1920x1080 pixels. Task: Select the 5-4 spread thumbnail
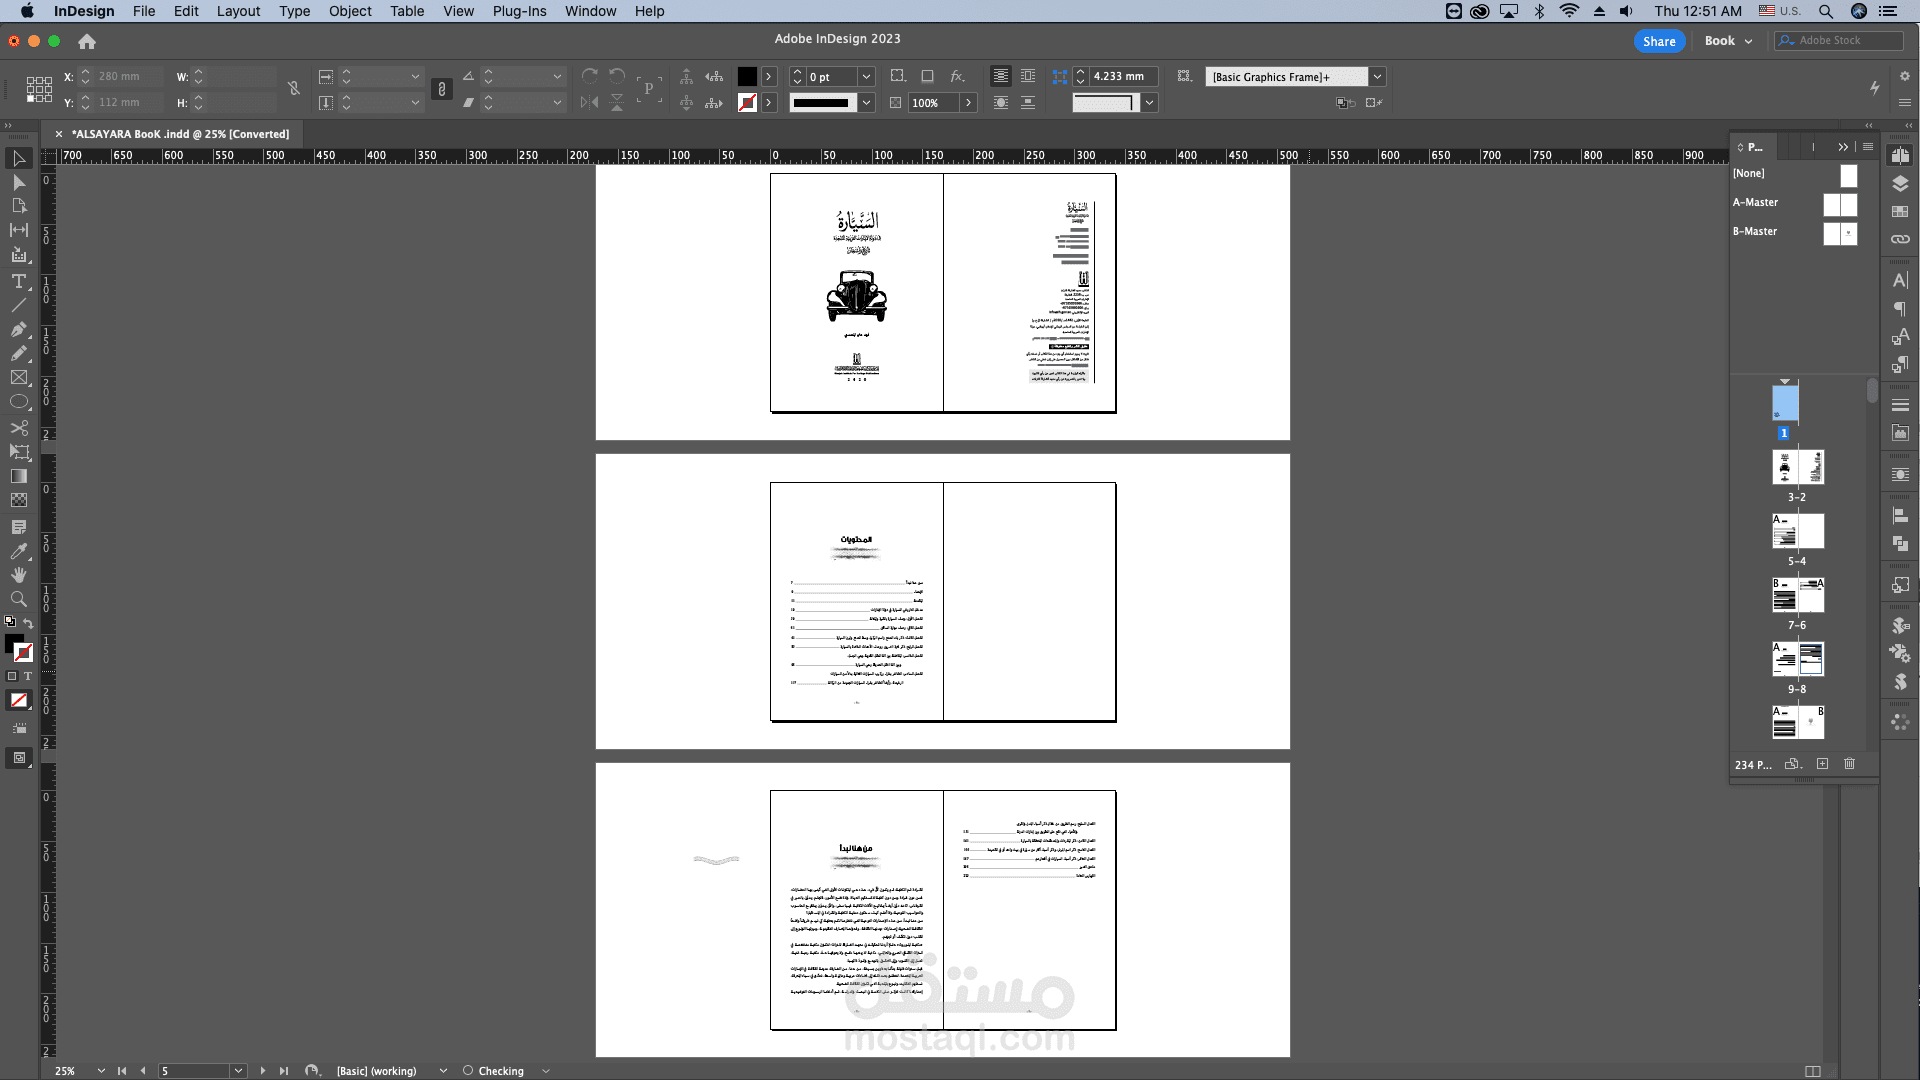1797,531
